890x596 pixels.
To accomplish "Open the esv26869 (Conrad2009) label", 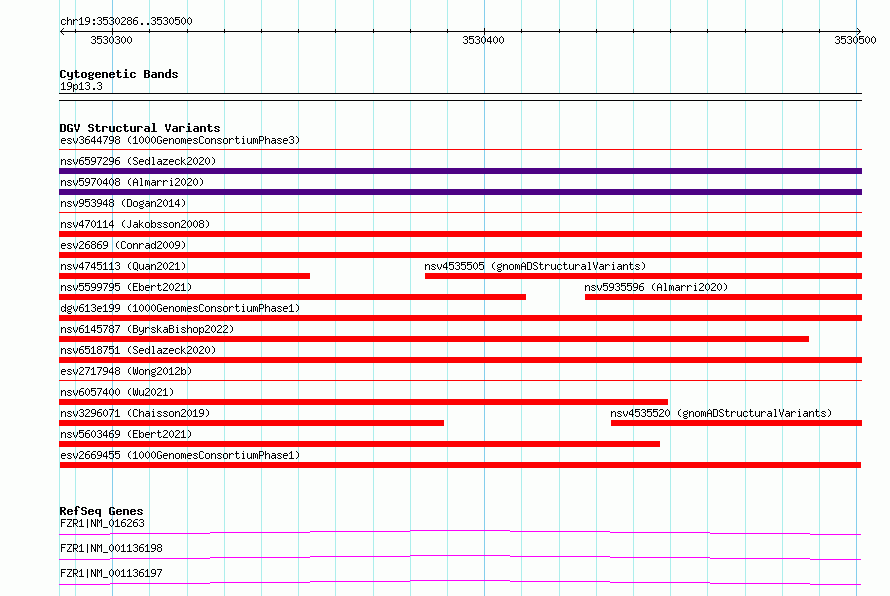I will (x=123, y=245).
